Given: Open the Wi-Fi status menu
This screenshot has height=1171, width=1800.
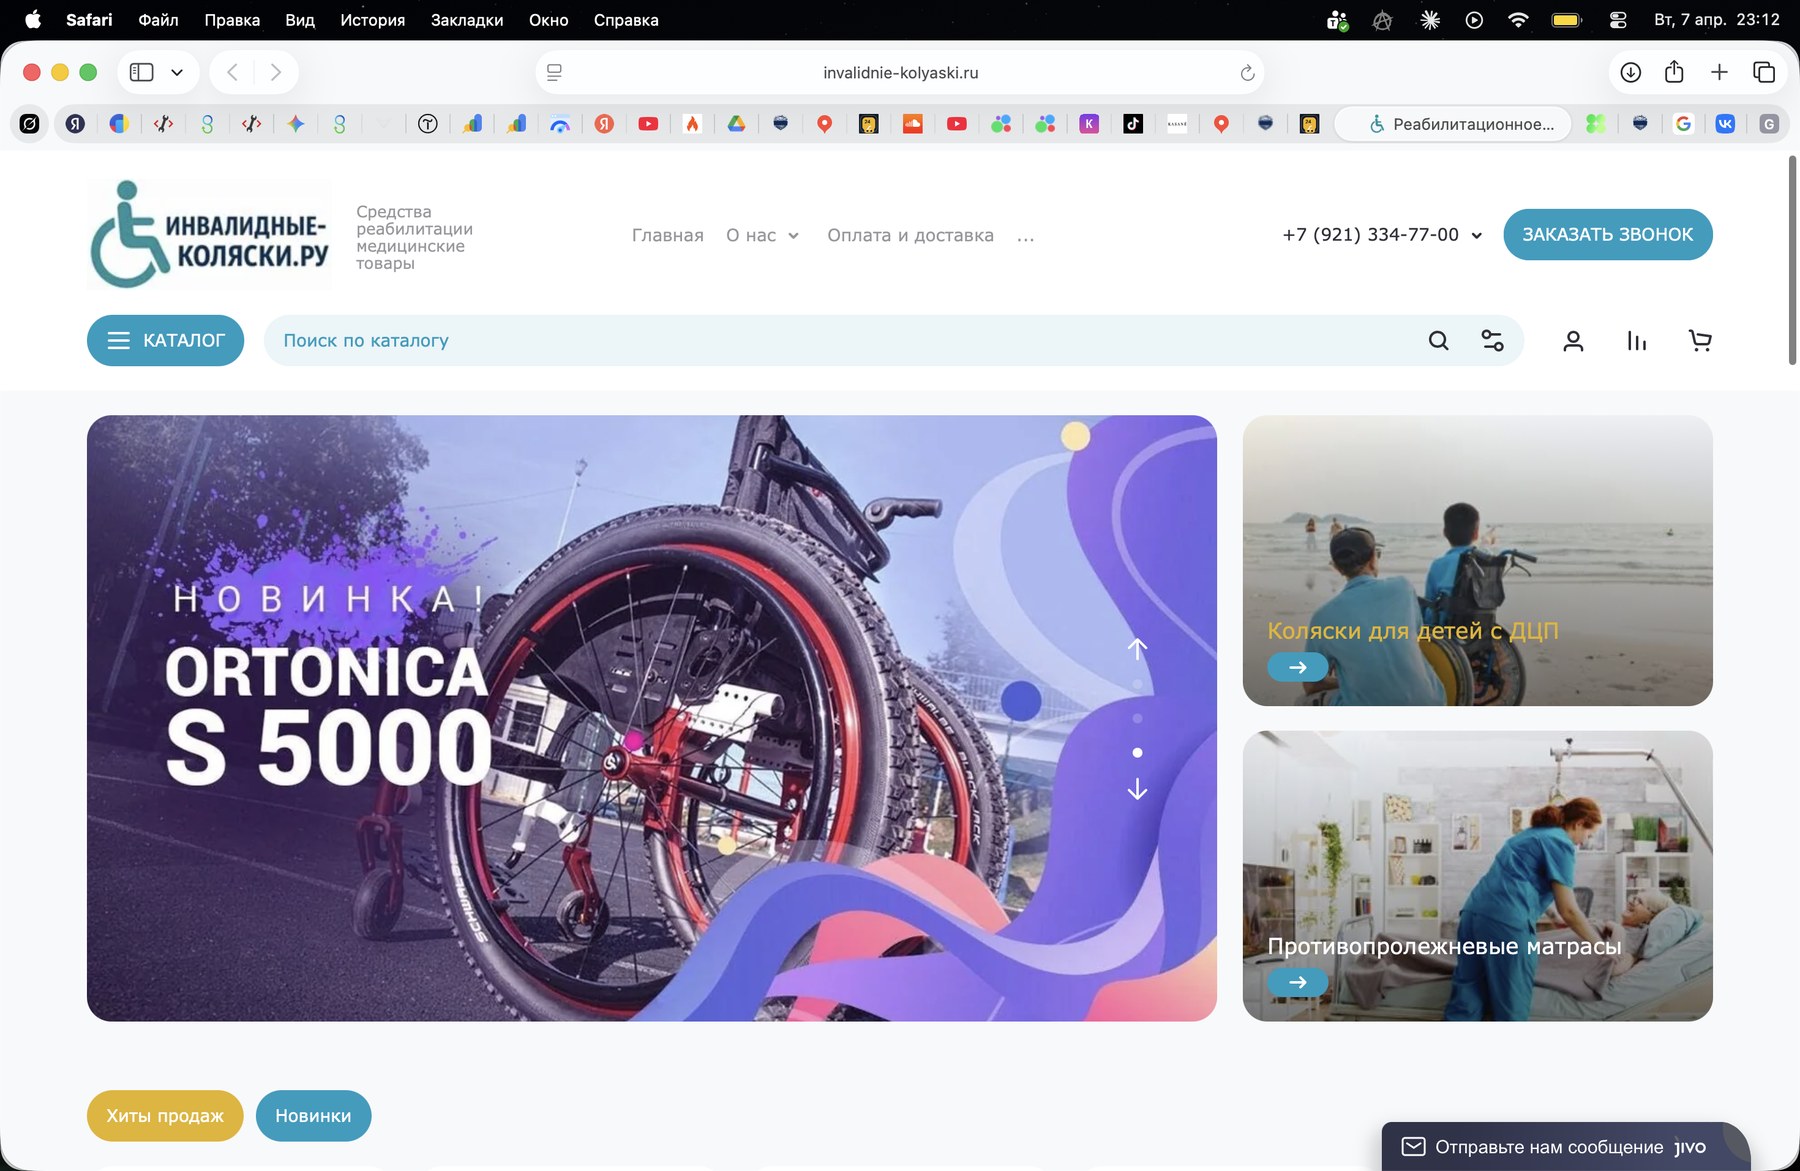Looking at the screenshot, I should tap(1518, 20).
